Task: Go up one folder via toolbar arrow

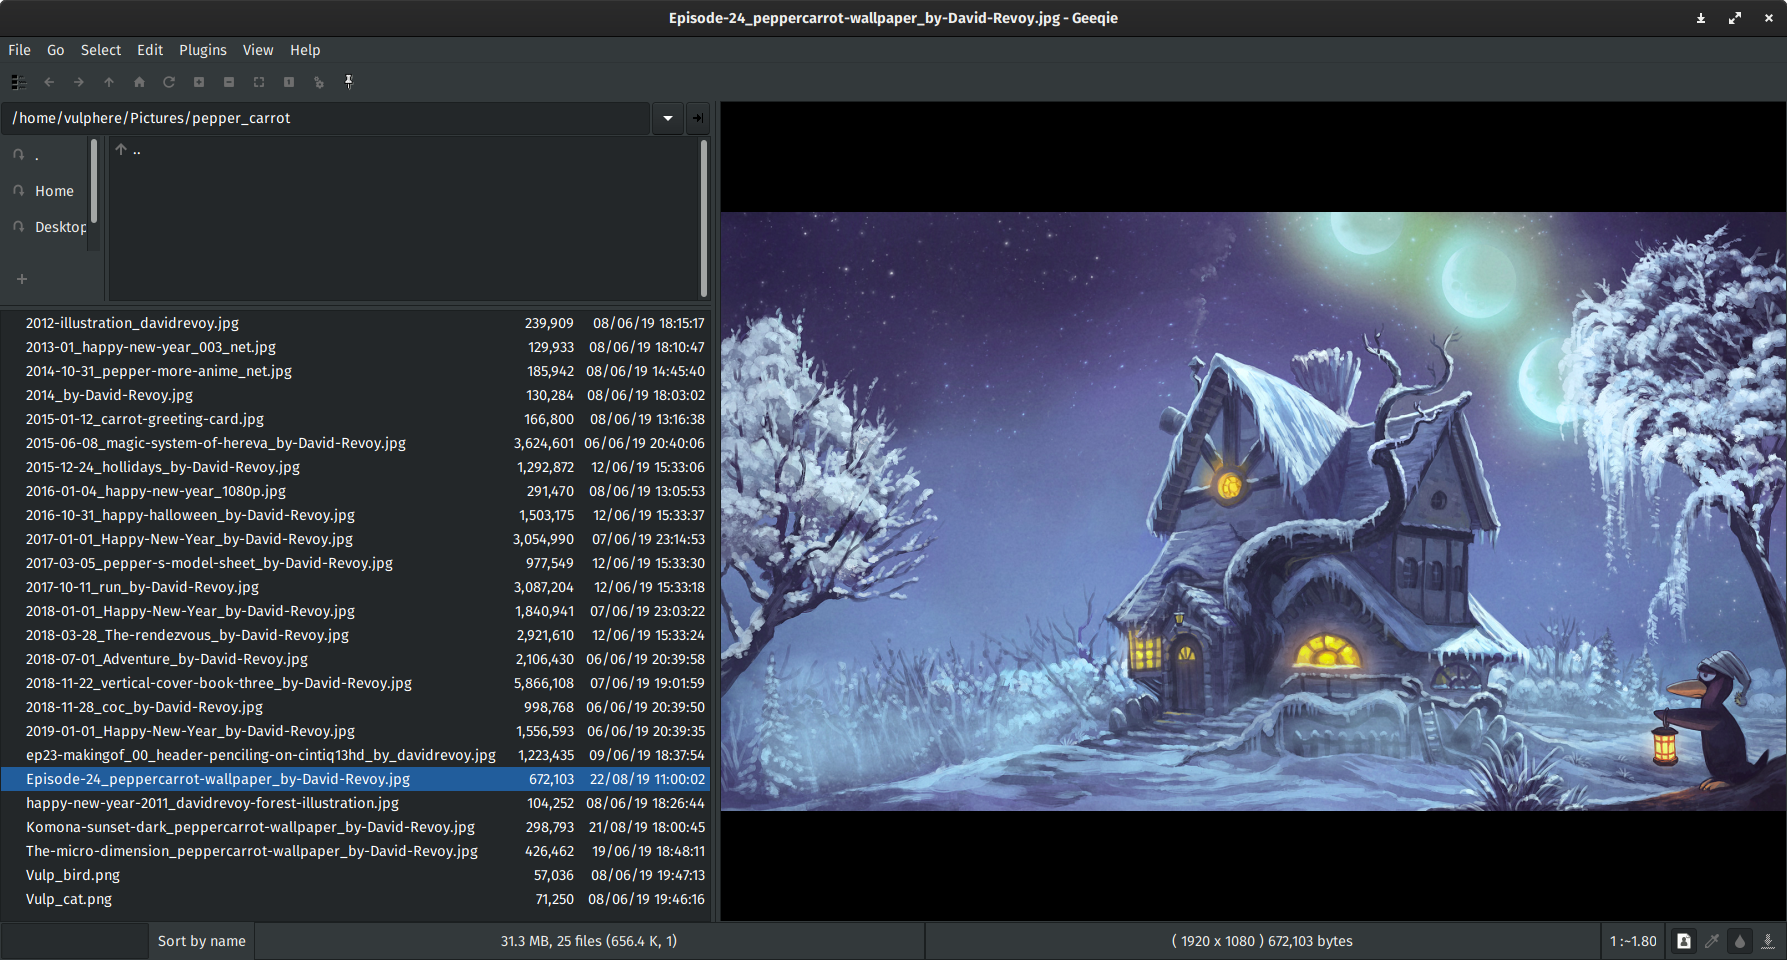Action: click(109, 82)
